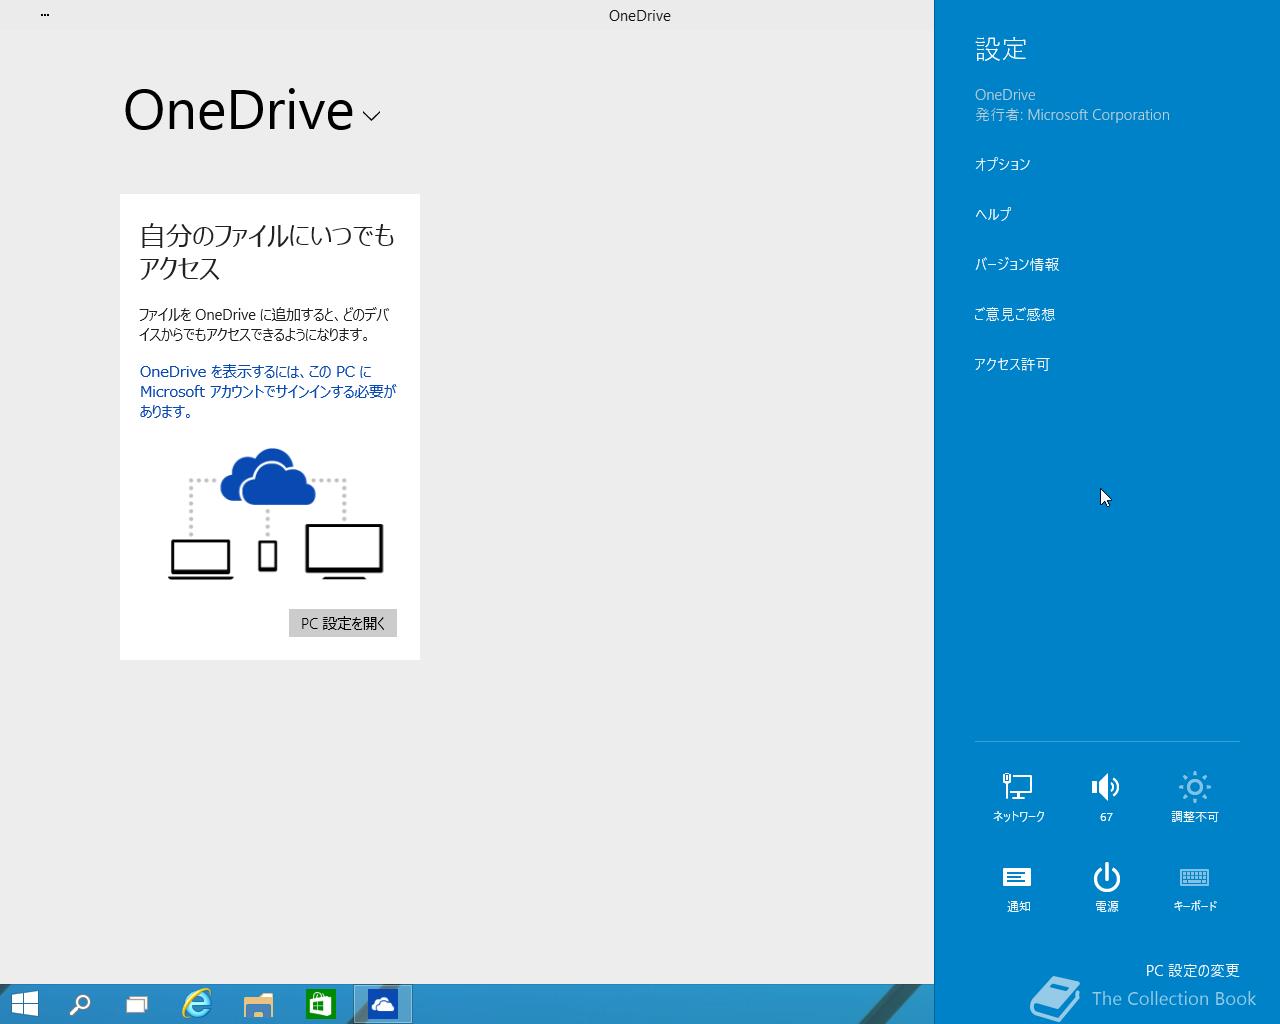Click the PC 設定の変更 link

(x=1192, y=970)
